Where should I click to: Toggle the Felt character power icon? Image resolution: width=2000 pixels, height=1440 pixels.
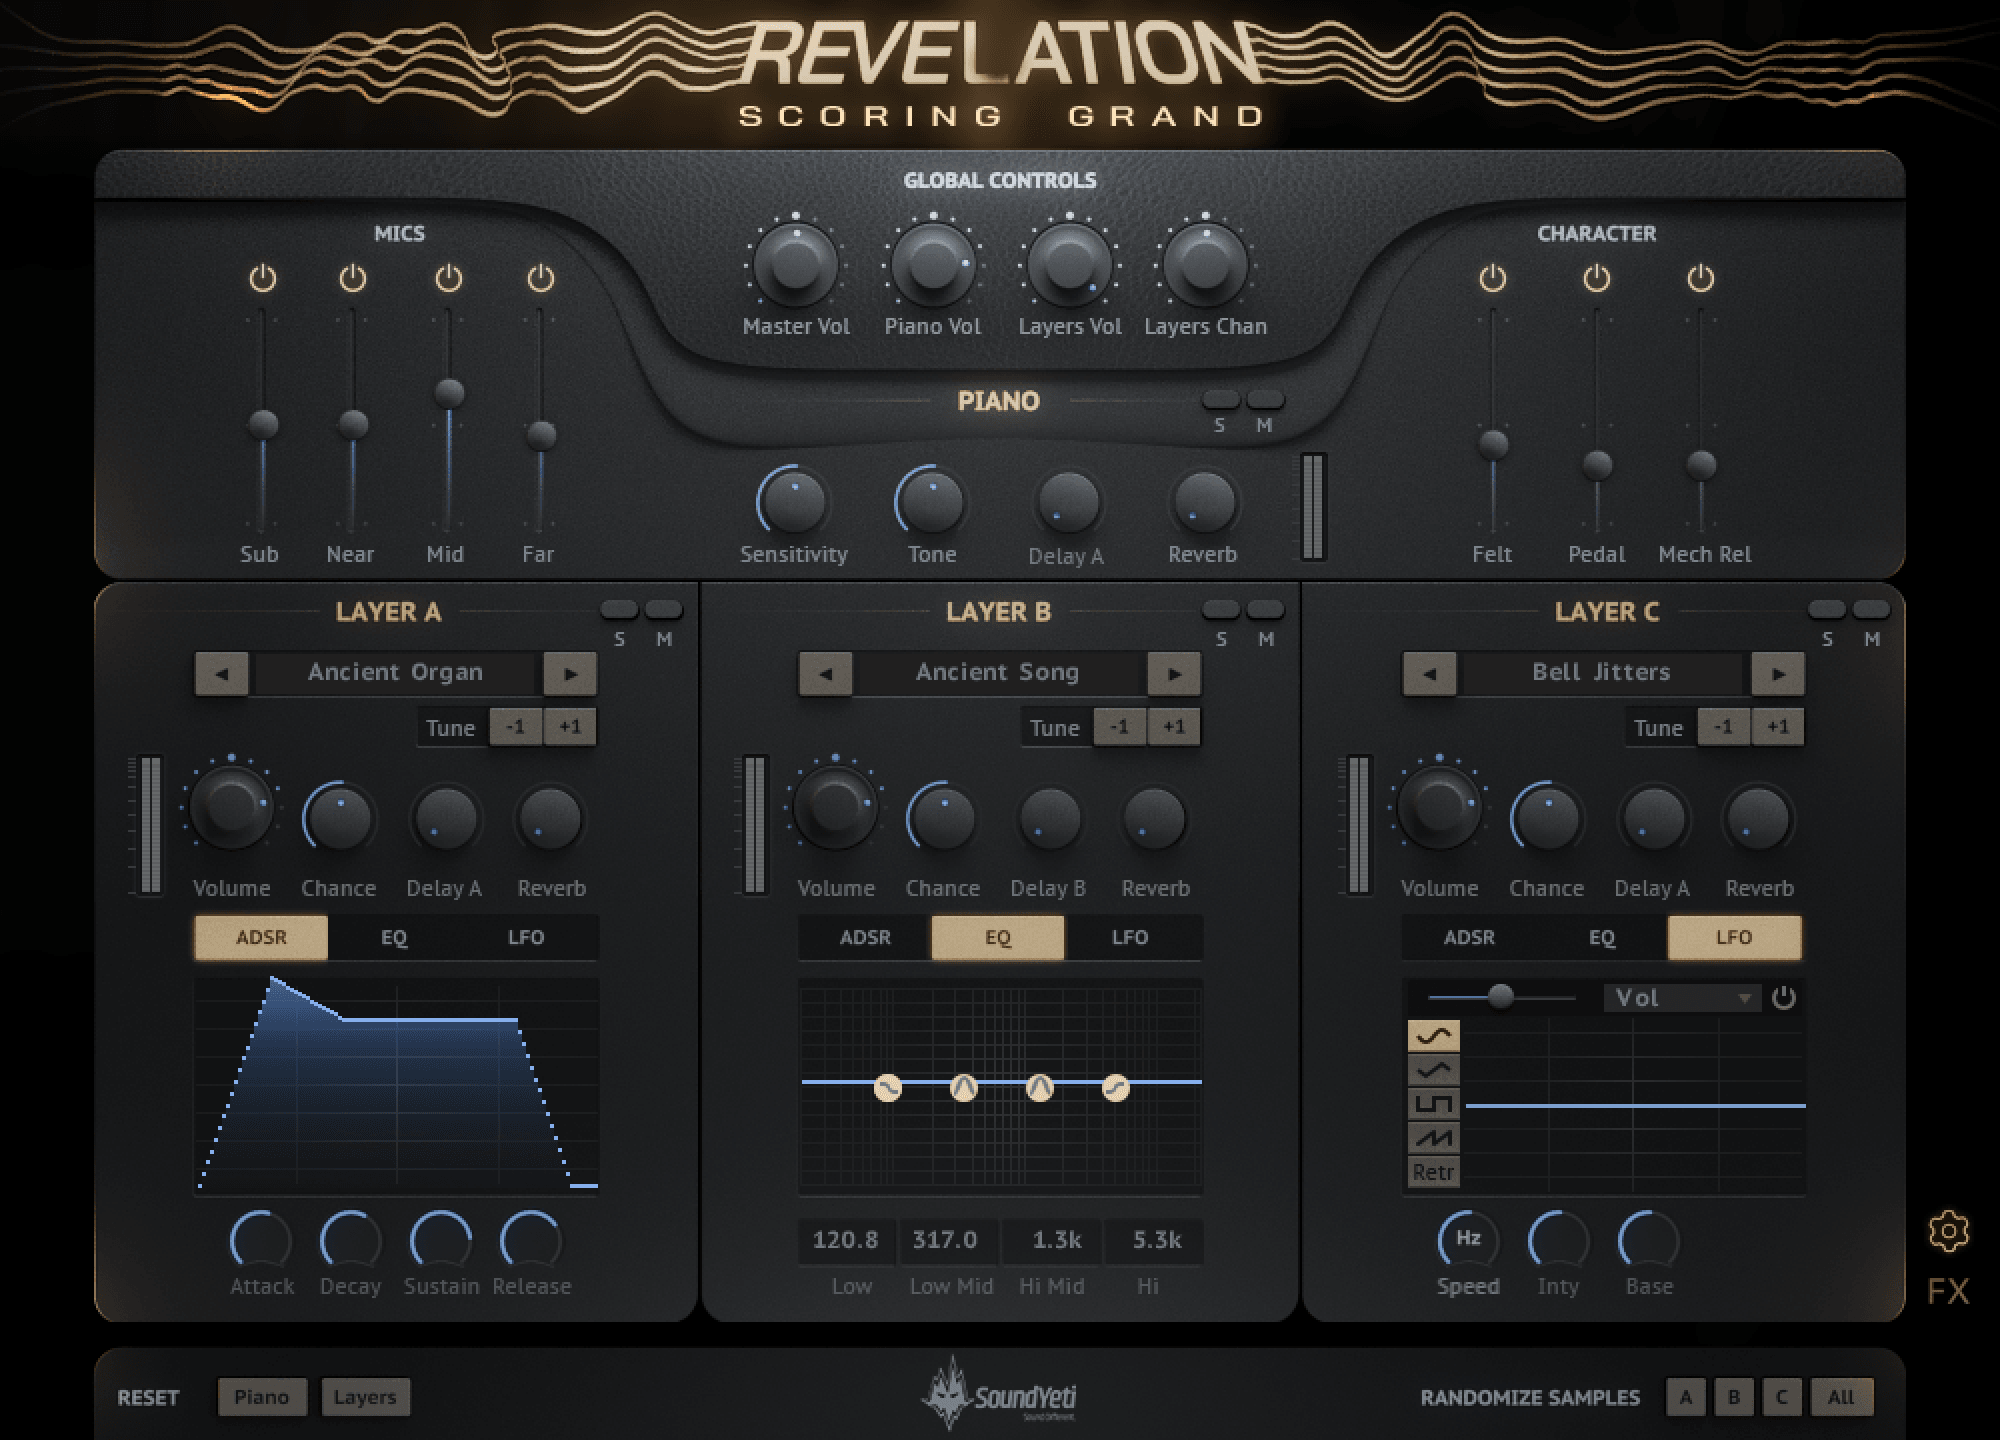click(x=1492, y=278)
